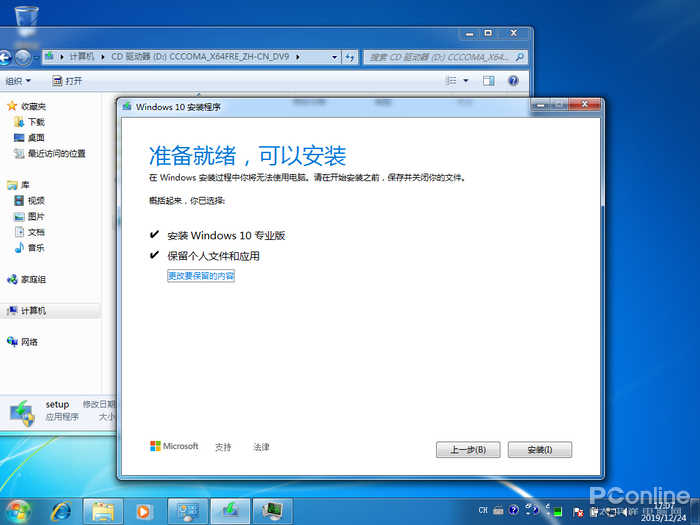Open the Windows Start button
The image size is (700, 525).
click(x=17, y=512)
